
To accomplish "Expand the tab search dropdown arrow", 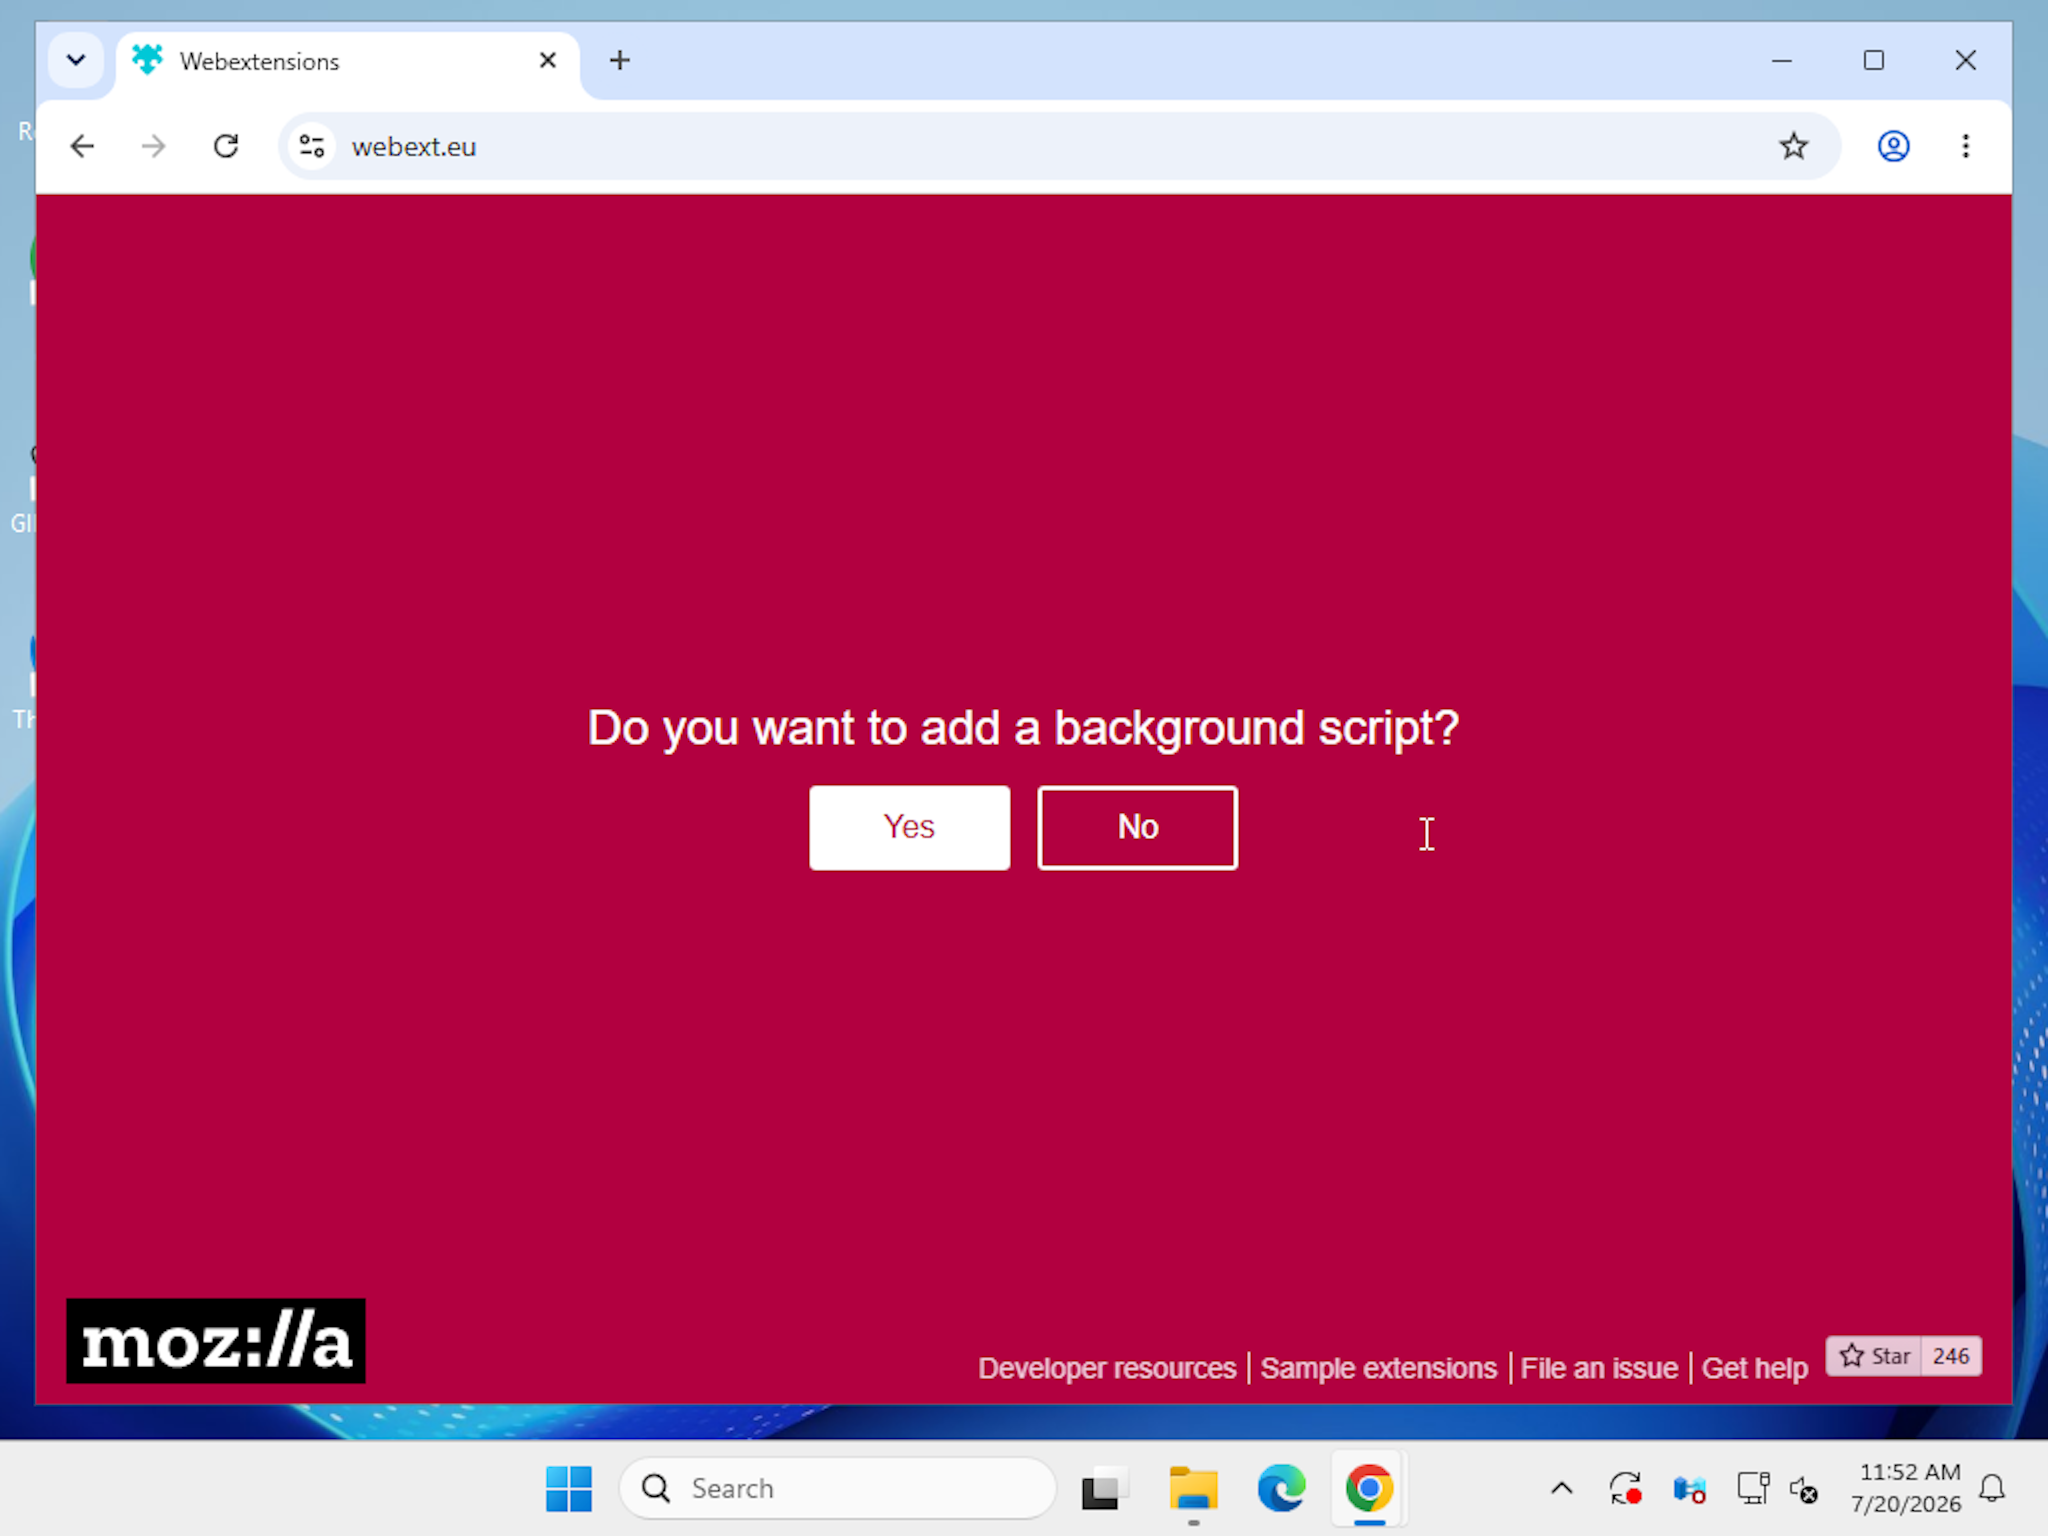I will [x=76, y=60].
